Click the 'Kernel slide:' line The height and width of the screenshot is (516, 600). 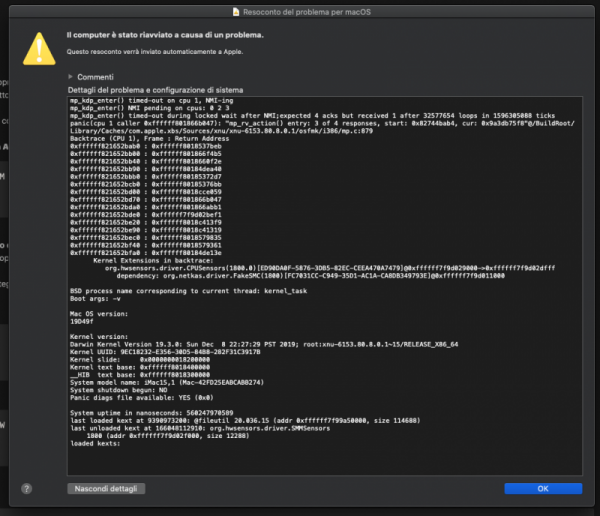point(140,360)
